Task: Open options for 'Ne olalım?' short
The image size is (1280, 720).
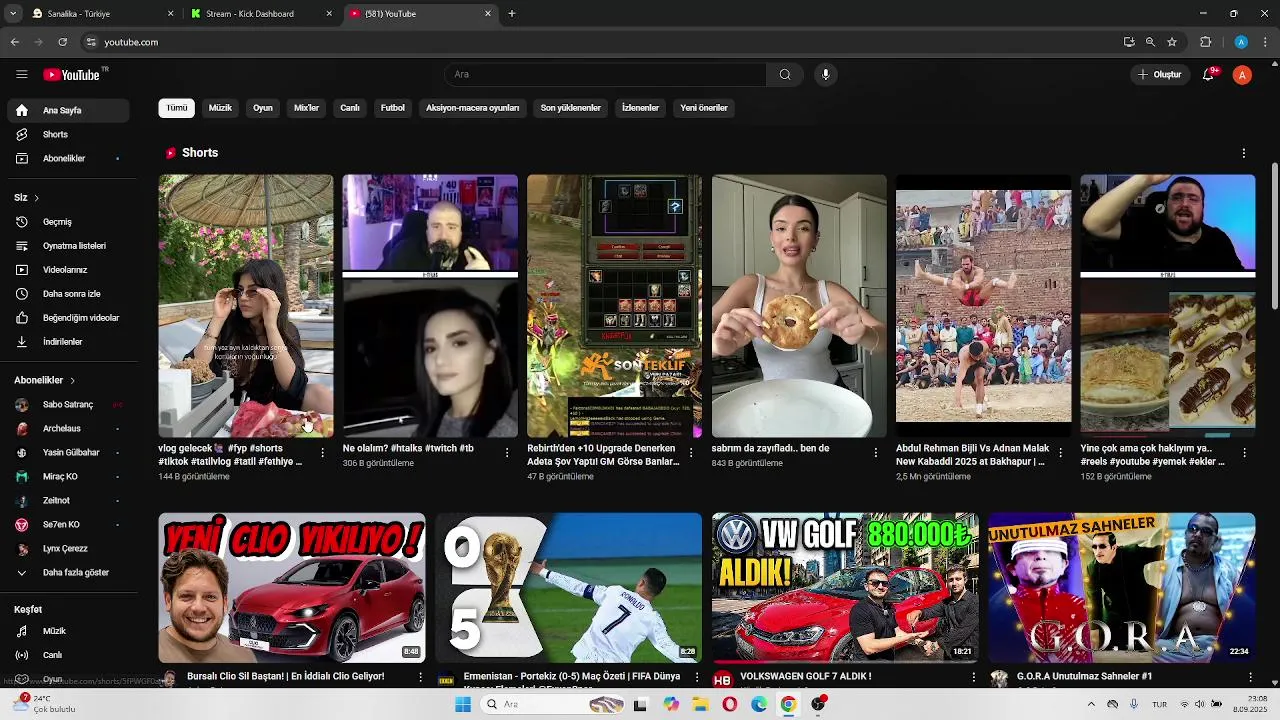Action: (x=507, y=453)
